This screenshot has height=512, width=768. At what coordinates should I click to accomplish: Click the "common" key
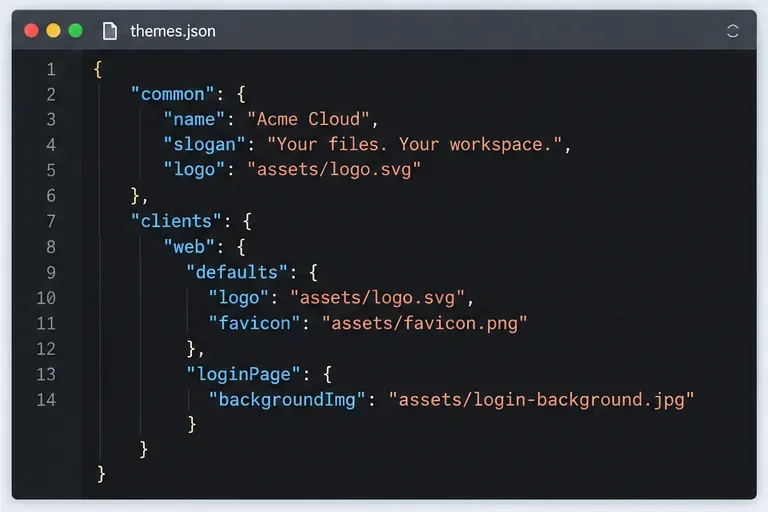click(172, 94)
